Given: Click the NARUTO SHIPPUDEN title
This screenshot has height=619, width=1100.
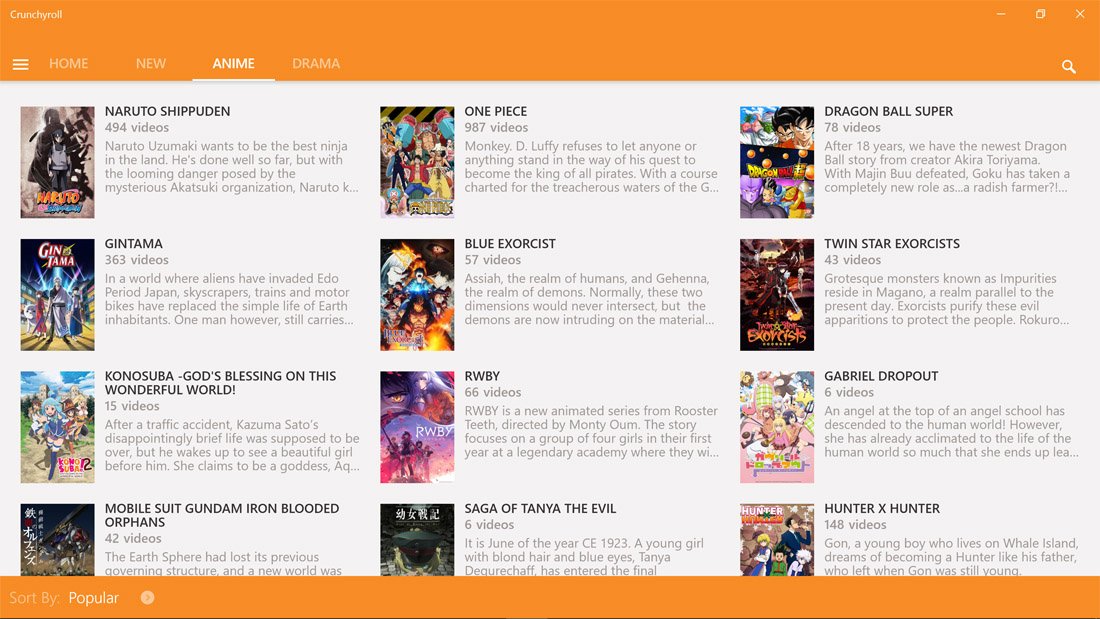Looking at the screenshot, I should pos(168,111).
